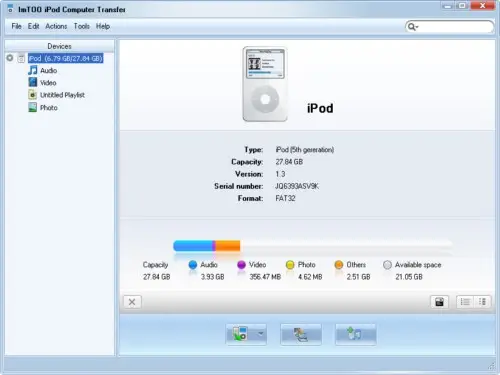This screenshot has height=375, width=500.
Task: Open the search options dropdown magnifier
Action: [413, 27]
